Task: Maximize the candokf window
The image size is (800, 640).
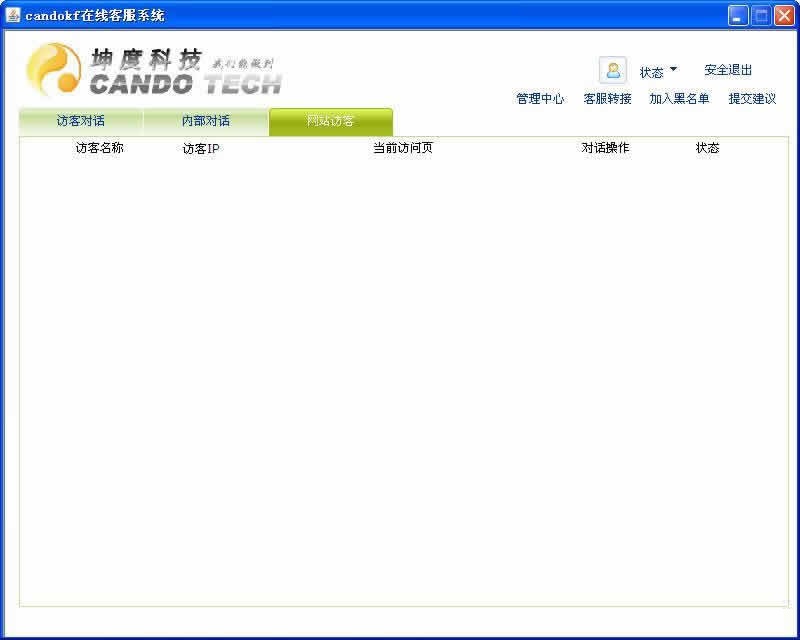Action: pyautogui.click(x=761, y=15)
